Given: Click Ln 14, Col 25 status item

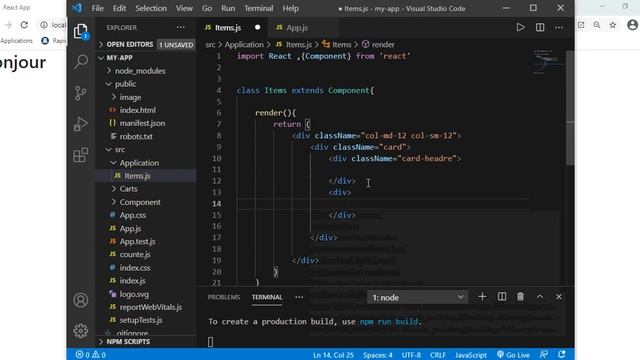Looking at the screenshot, I should pos(333,355).
